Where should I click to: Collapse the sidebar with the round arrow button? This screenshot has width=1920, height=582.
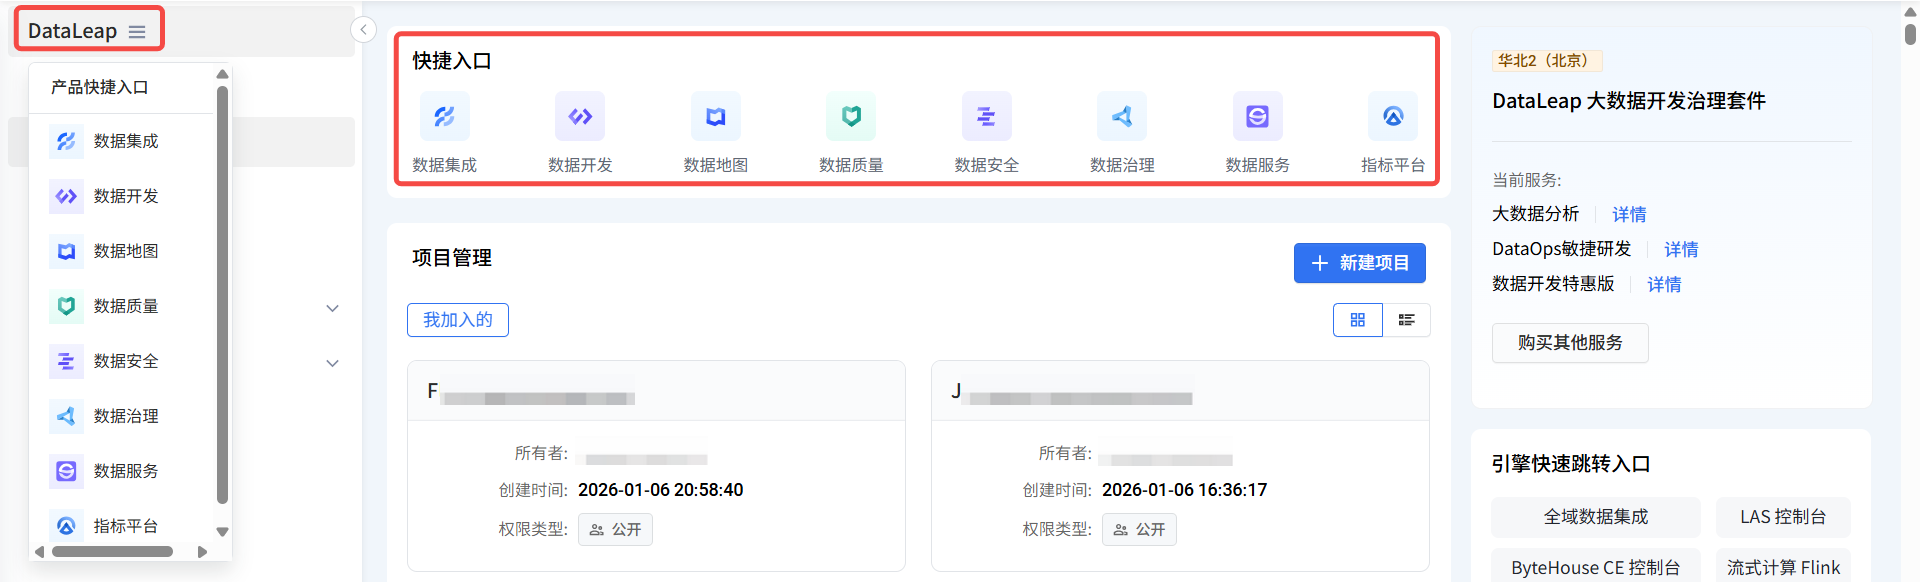[364, 30]
